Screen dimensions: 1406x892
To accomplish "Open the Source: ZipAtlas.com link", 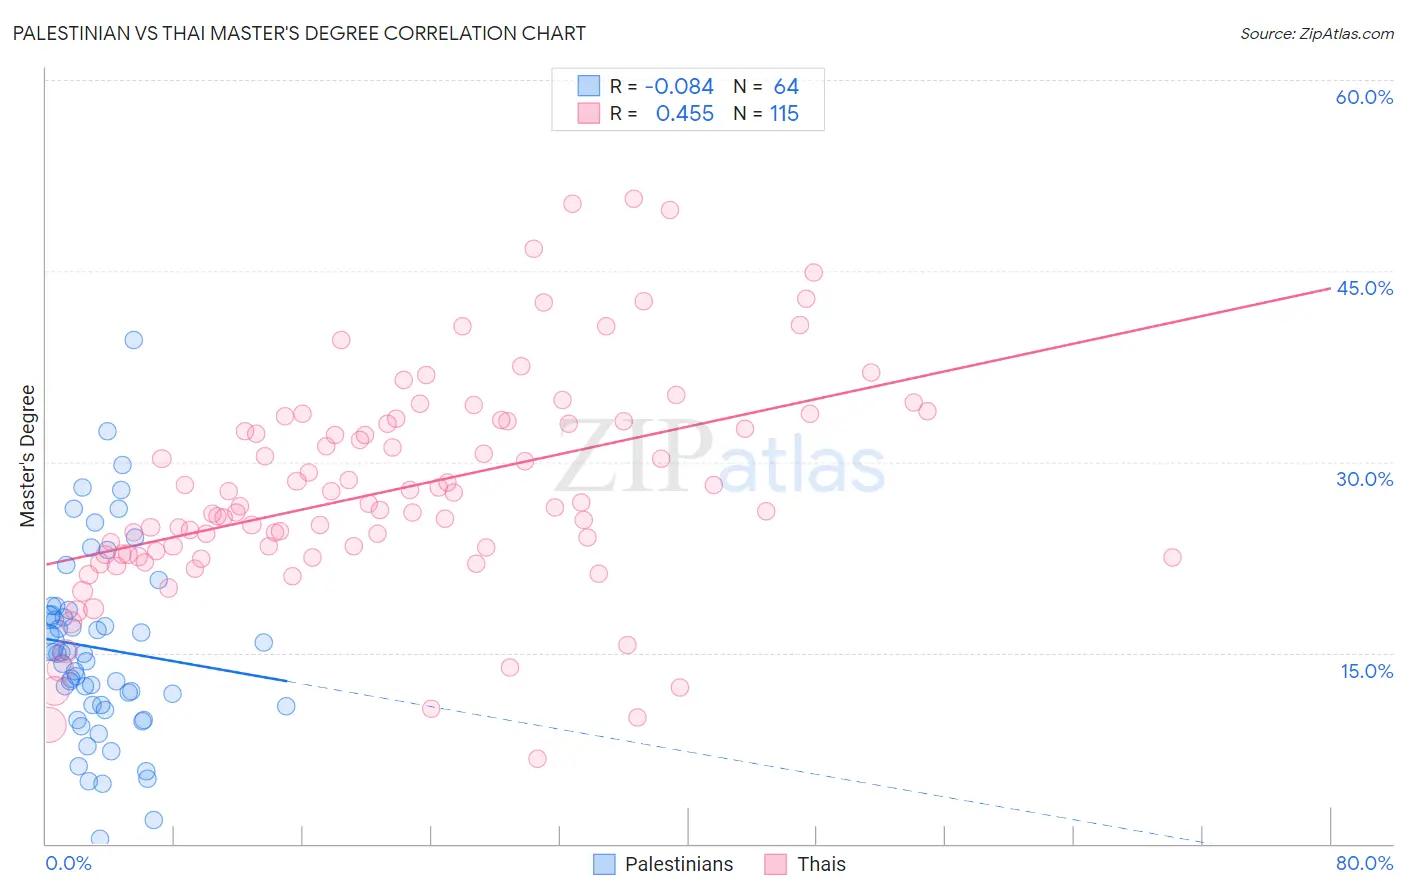I will (x=1317, y=33).
